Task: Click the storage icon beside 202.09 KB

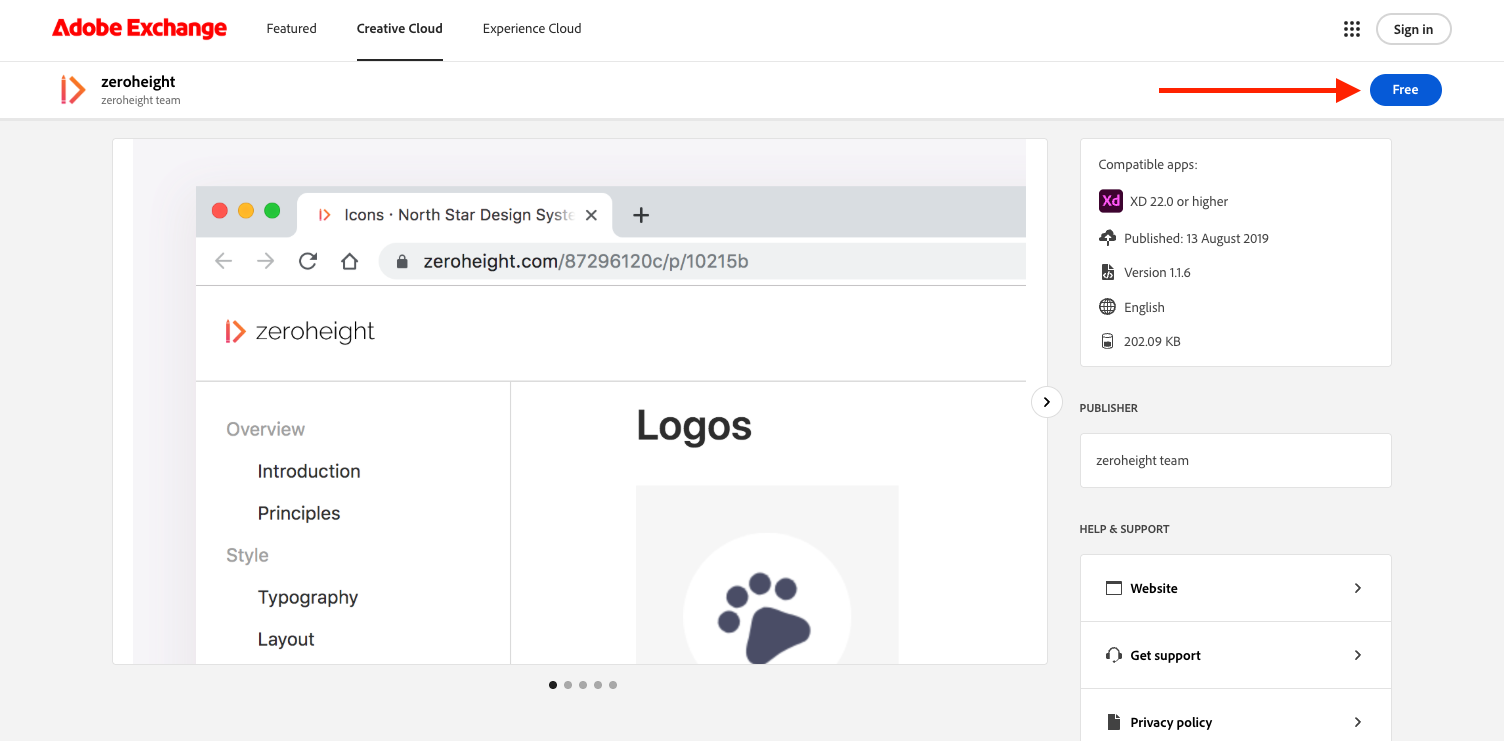Action: [x=1108, y=340]
